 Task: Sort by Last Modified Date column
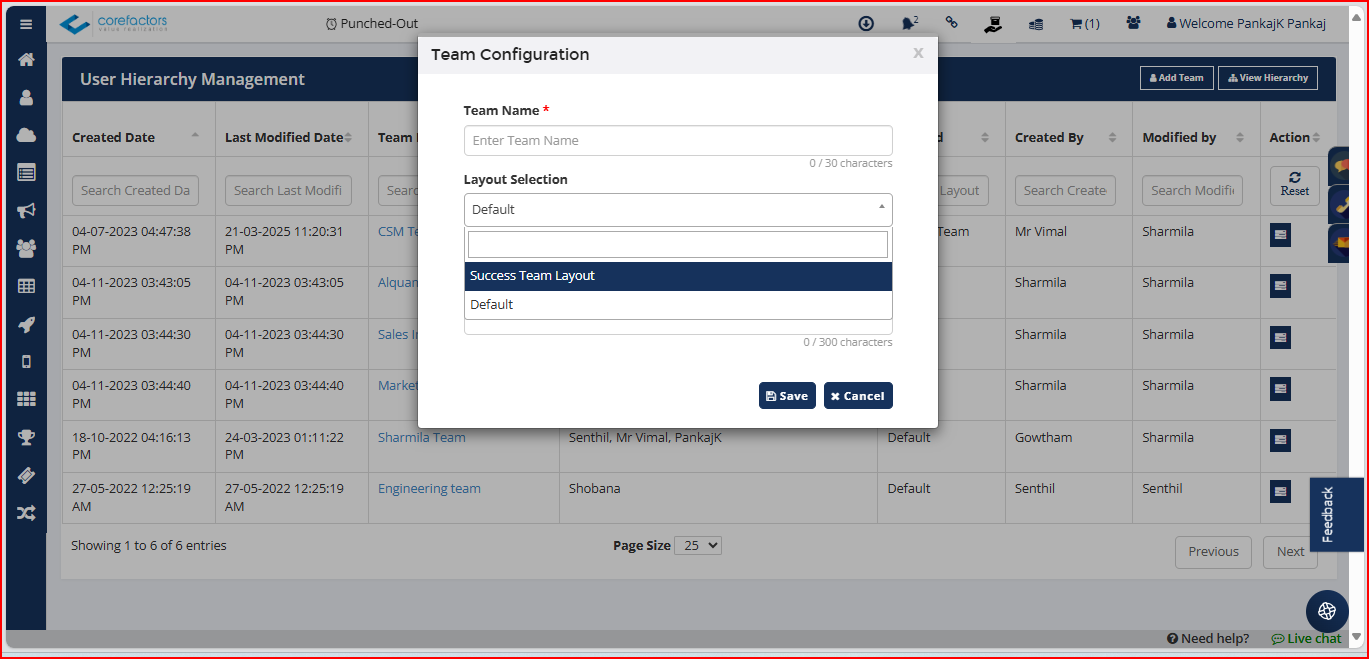point(291,138)
